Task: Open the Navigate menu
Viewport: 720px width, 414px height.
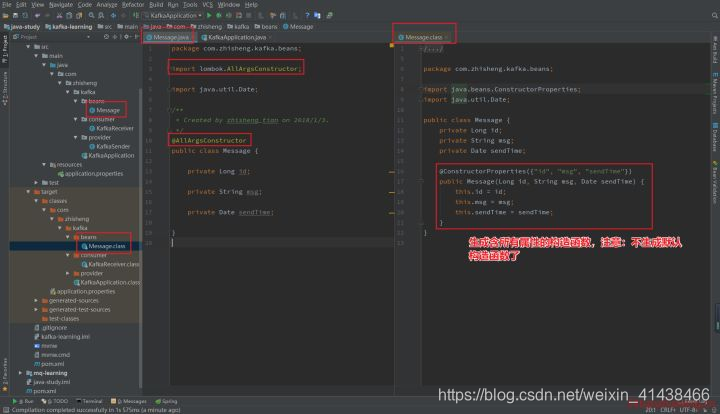Action: click(x=61, y=5)
